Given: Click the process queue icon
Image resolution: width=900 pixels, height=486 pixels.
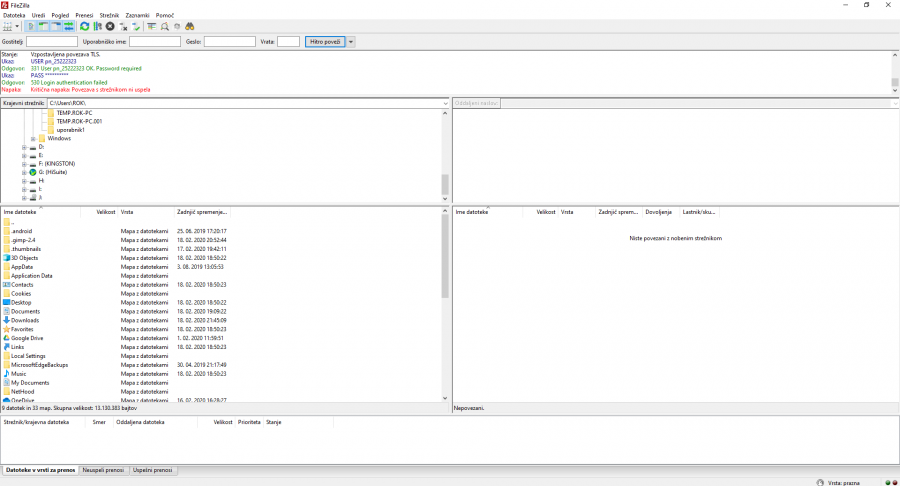Looking at the screenshot, I should [98, 26].
